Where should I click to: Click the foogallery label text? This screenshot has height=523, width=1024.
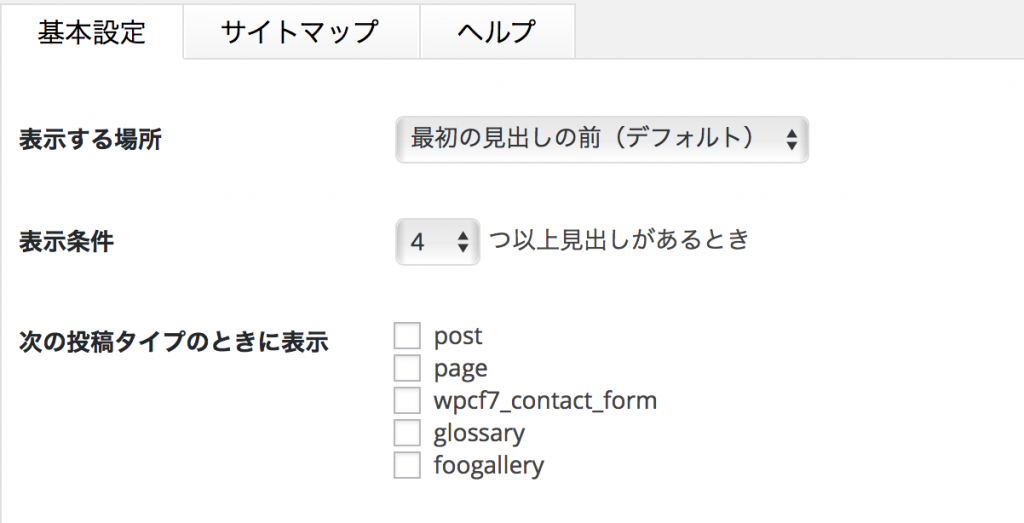[488, 465]
